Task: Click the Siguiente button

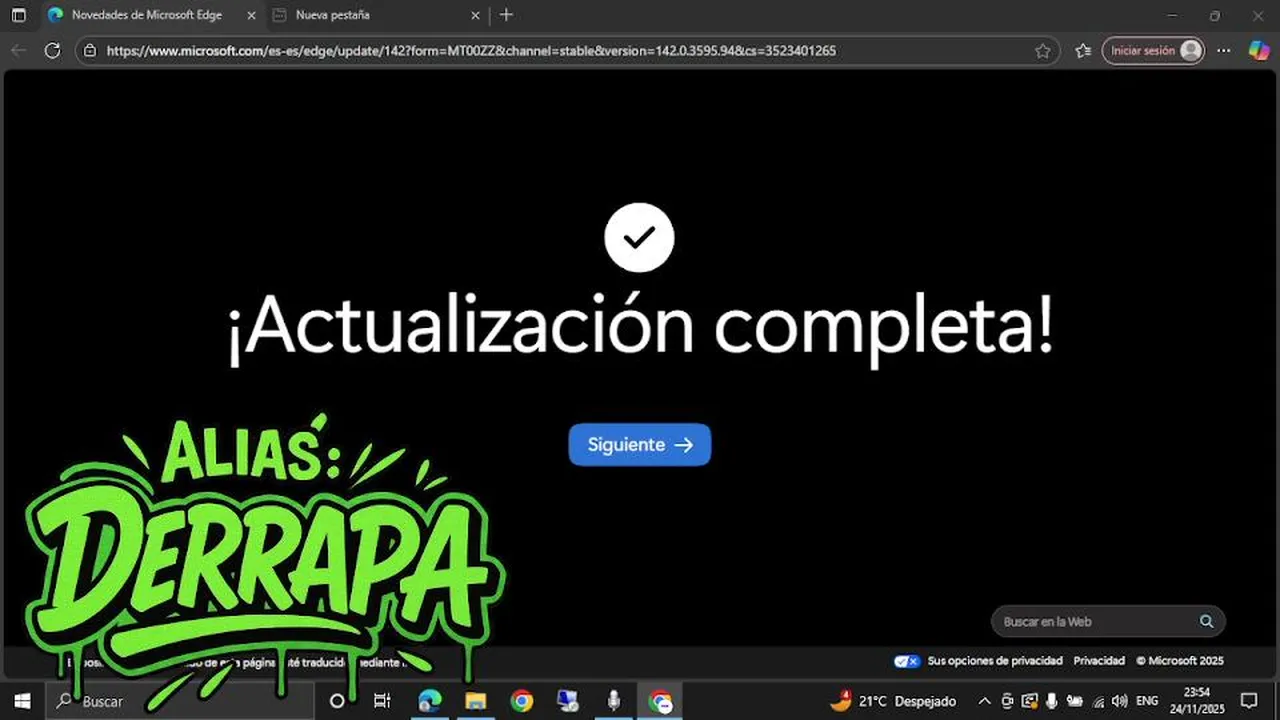Action: 640,445
